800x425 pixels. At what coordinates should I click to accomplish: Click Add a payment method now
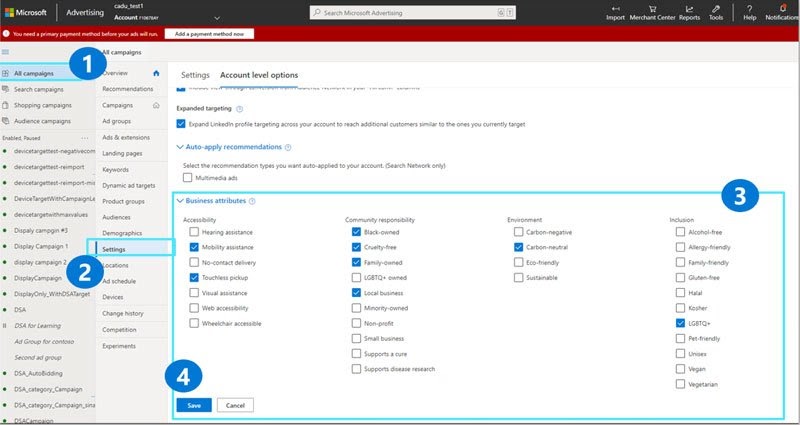pos(209,34)
